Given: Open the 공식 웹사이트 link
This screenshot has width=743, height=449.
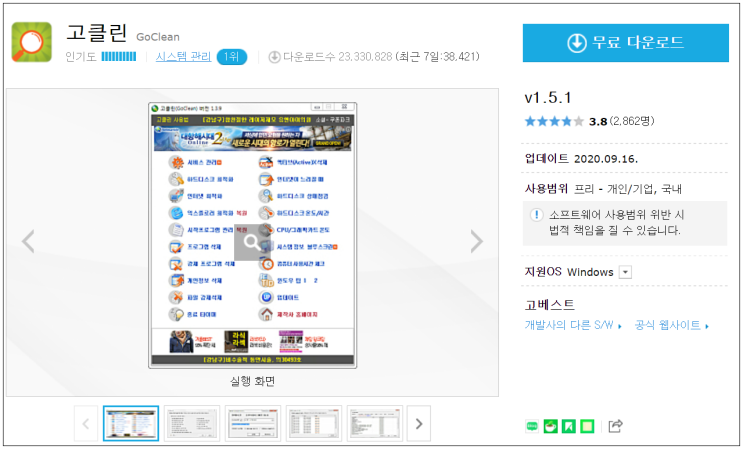Looking at the screenshot, I should [671, 325].
